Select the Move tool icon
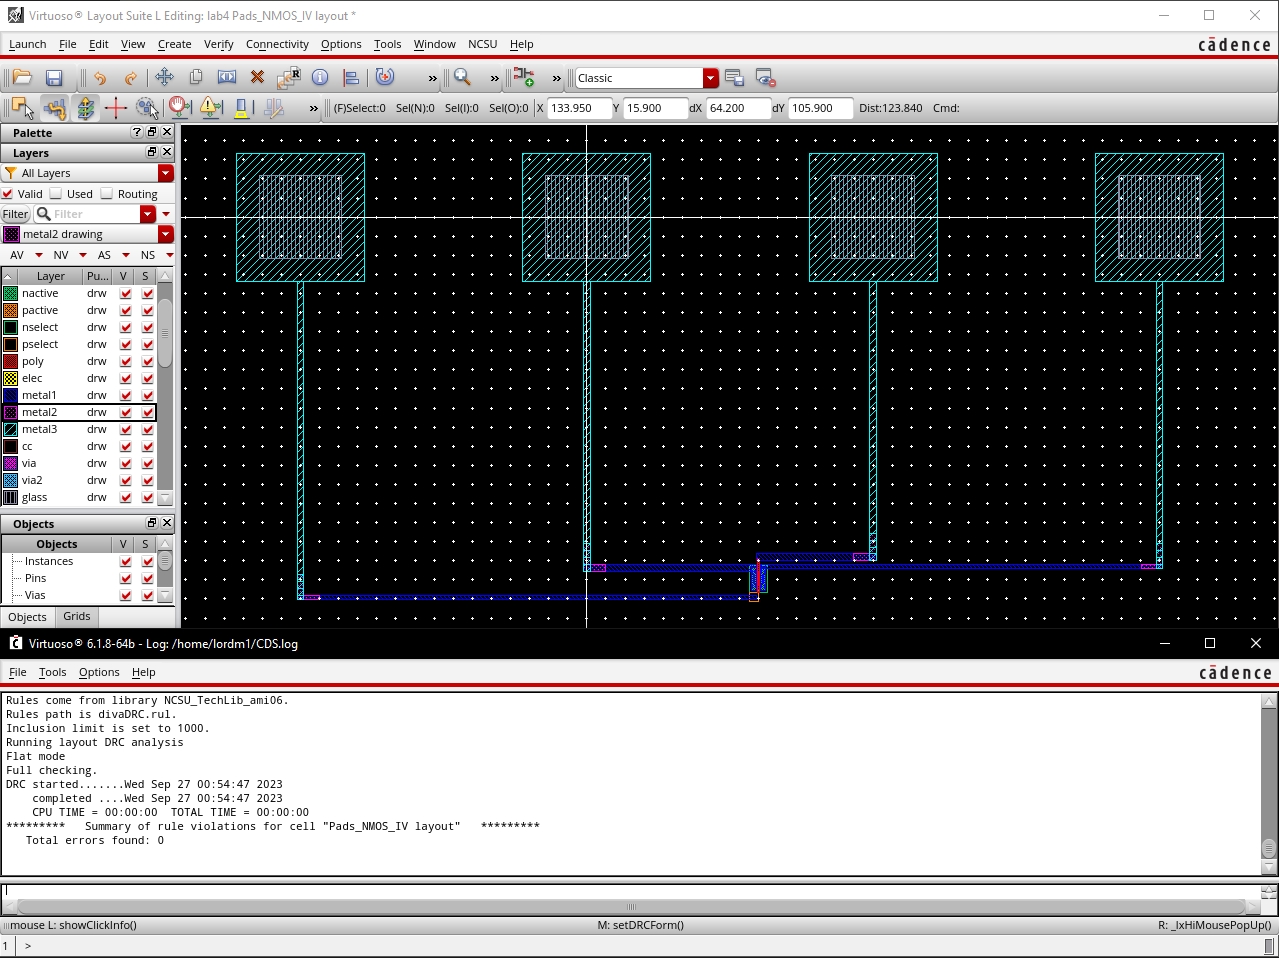The image size is (1279, 958). 164,78
